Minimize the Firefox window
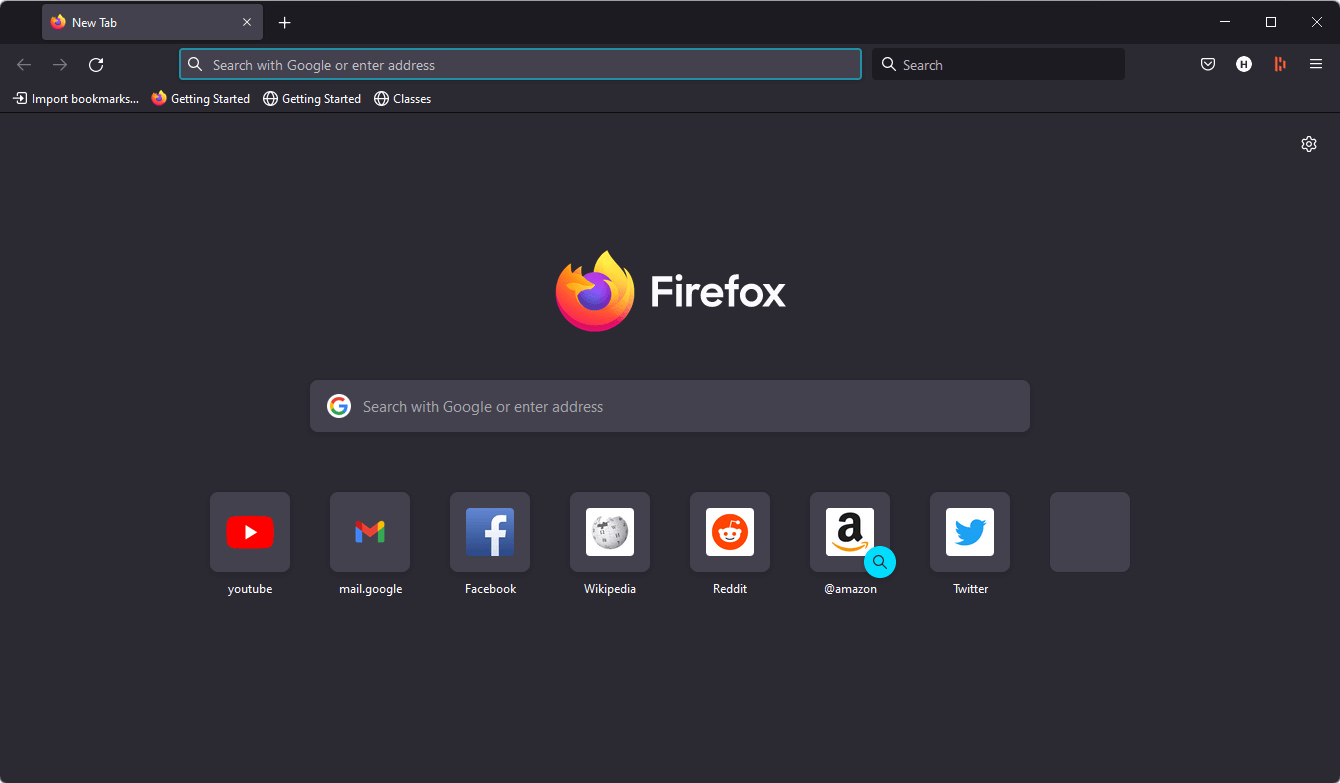 [x=1225, y=22]
